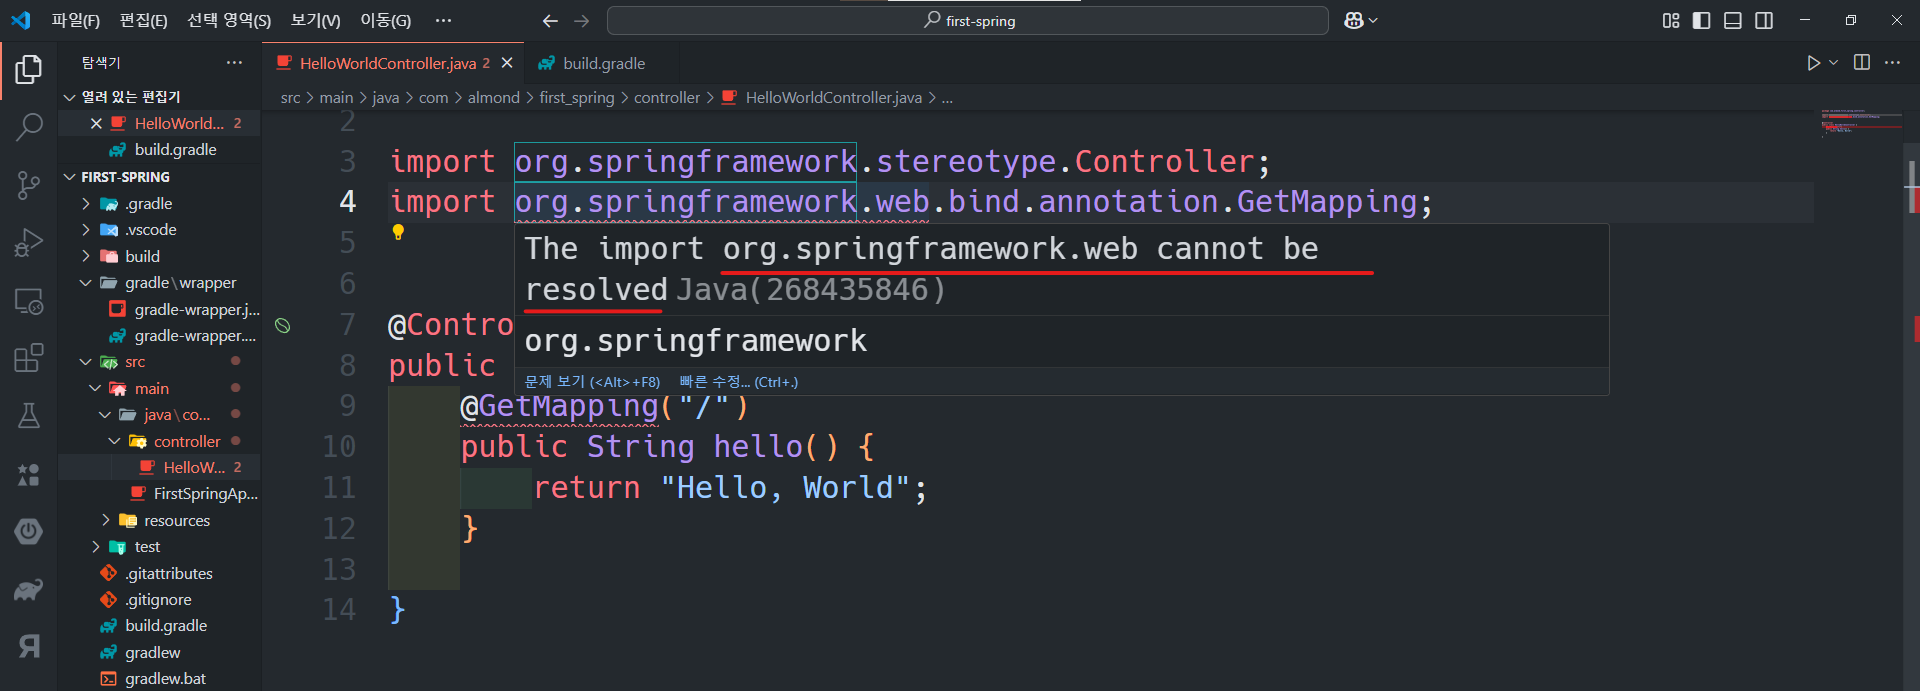Click HelloWorldController.java in breadcrumb
The height and width of the screenshot is (691, 1920).
click(x=834, y=98)
